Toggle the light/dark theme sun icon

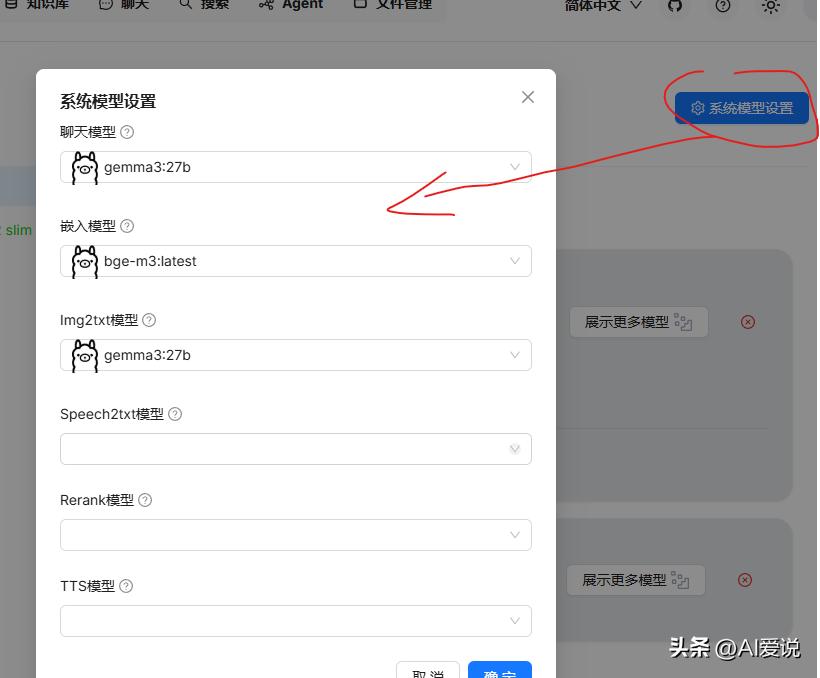(770, 5)
